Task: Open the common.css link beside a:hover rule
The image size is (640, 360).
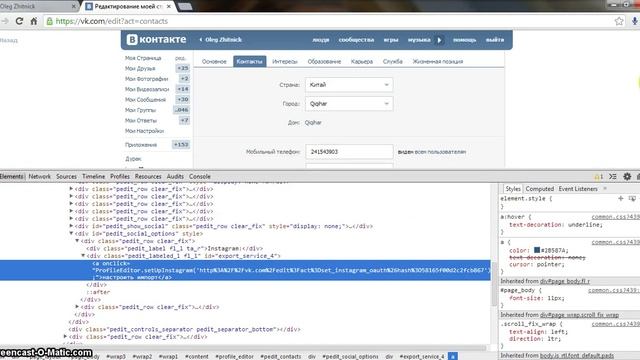Action: [x=616, y=217]
